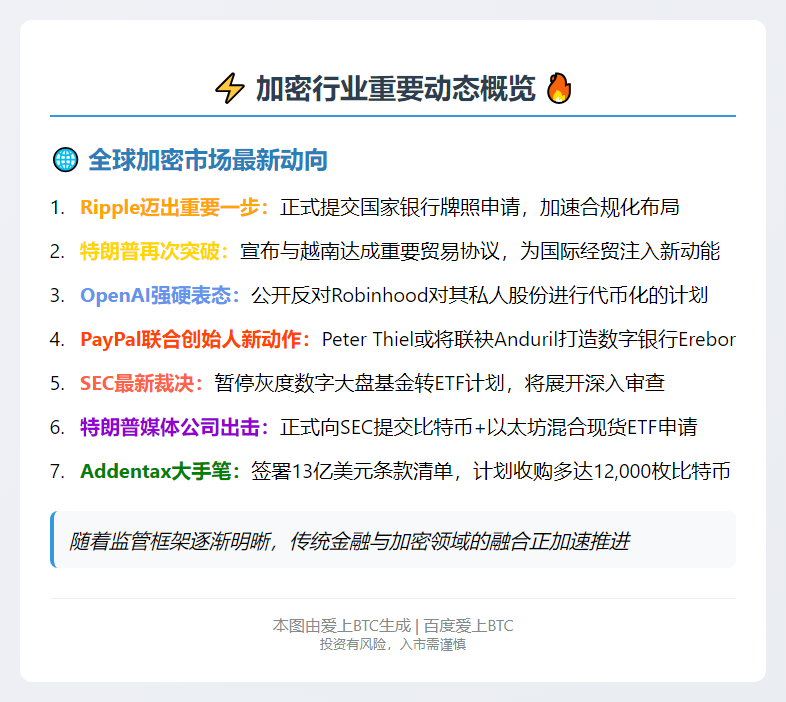Click the 加密行业重要动态概览 title text
The height and width of the screenshot is (702, 786).
(x=395, y=89)
